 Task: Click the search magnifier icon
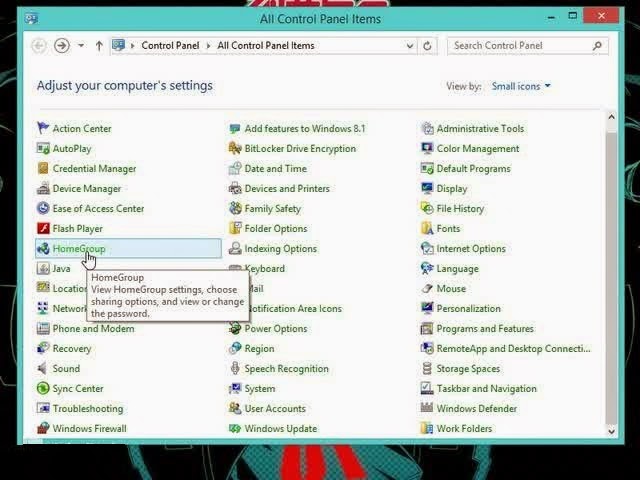(597, 45)
